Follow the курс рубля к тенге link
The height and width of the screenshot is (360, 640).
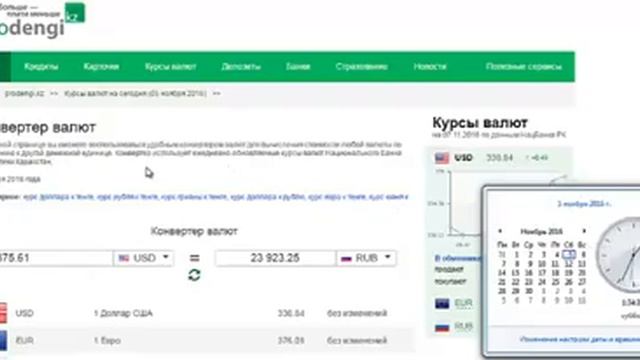tap(127, 197)
